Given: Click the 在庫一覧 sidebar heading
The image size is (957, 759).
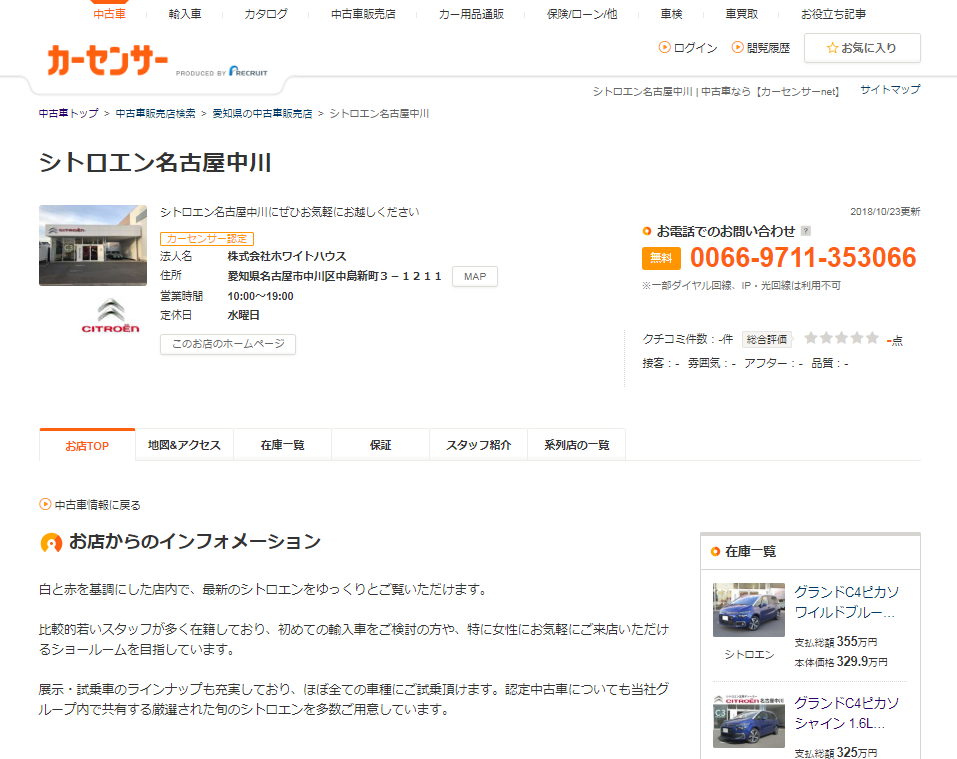Looking at the screenshot, I should tap(750, 552).
